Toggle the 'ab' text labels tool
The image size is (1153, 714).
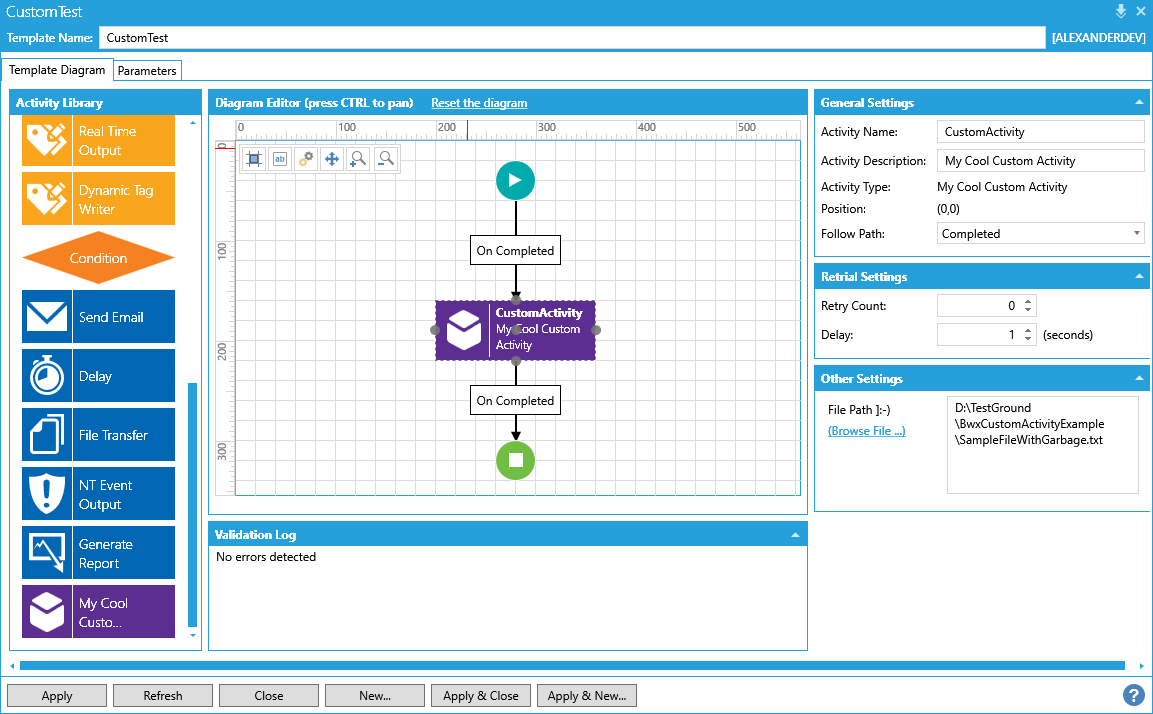(x=280, y=158)
